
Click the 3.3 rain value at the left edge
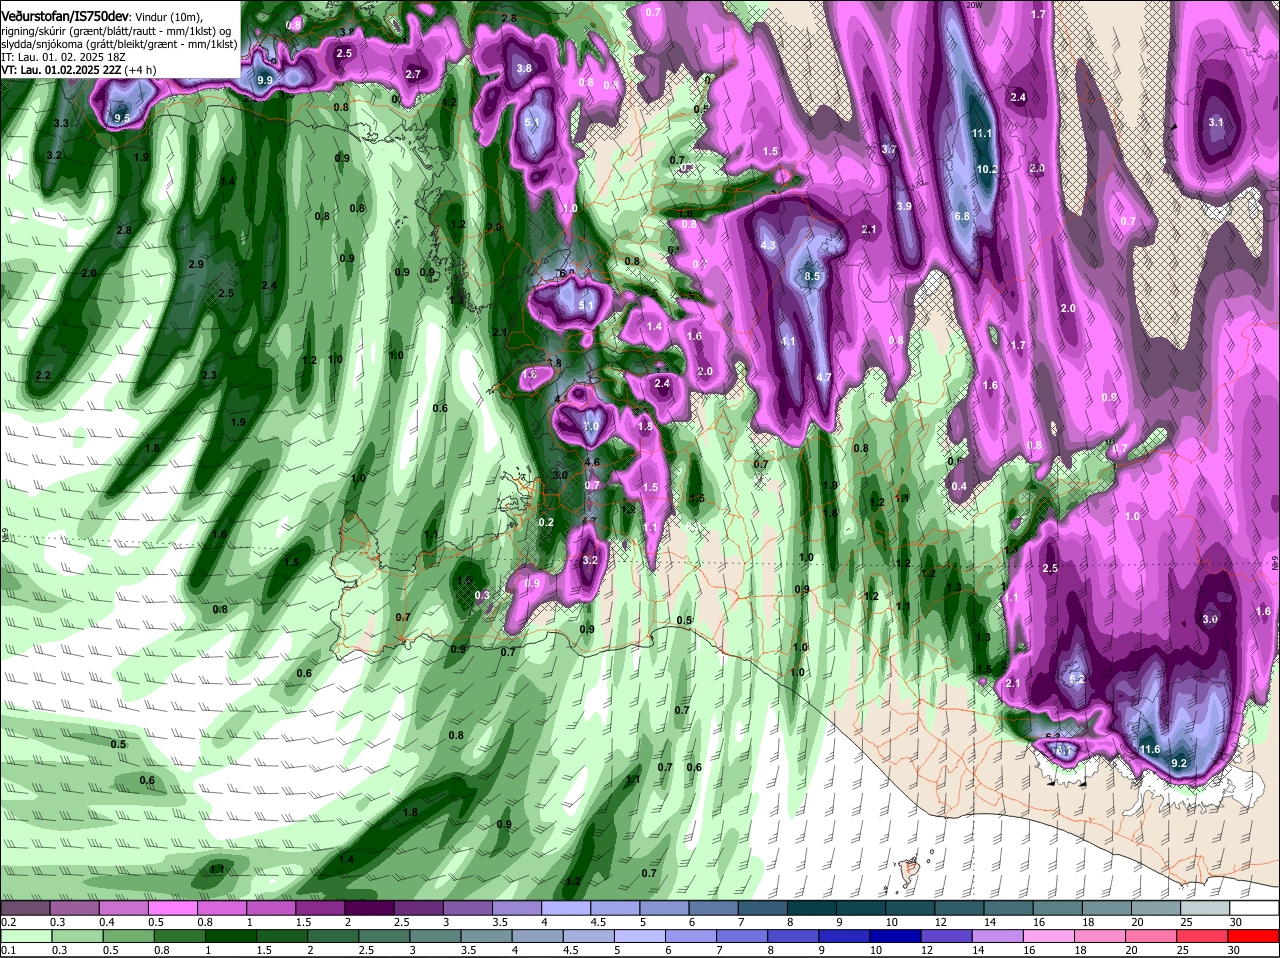(60, 123)
